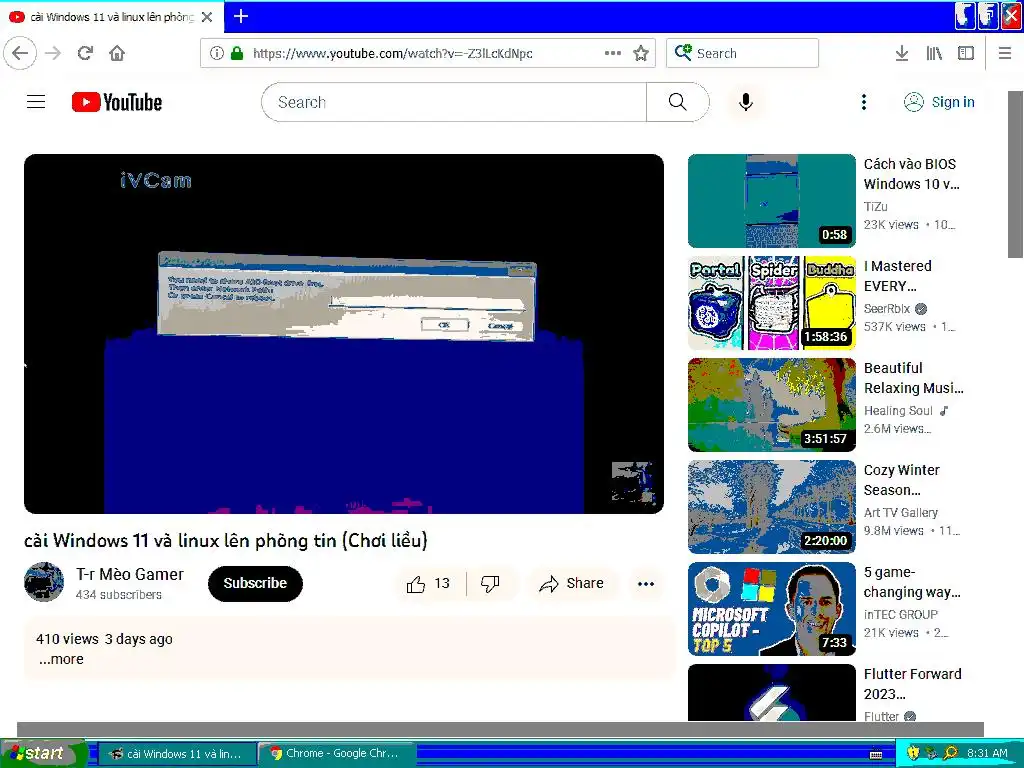Click the browser forward arrow
This screenshot has height=768, width=1024.
click(54, 53)
